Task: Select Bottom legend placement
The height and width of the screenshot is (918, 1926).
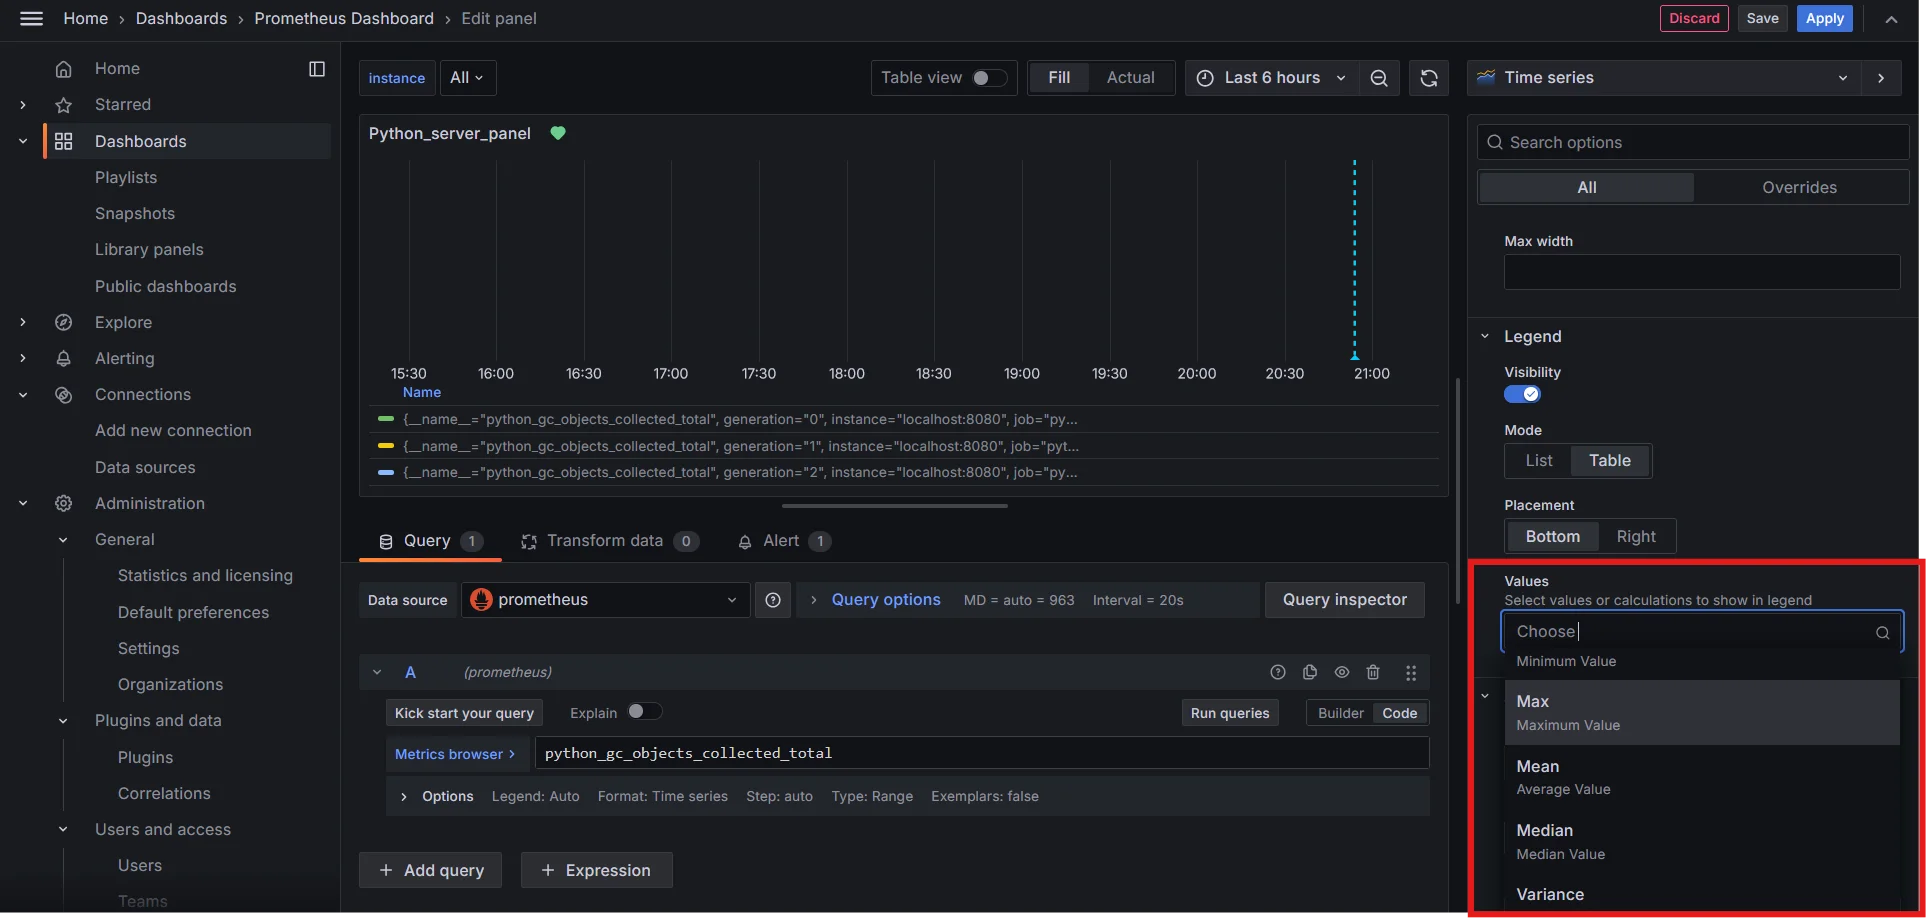Action: [x=1552, y=536]
